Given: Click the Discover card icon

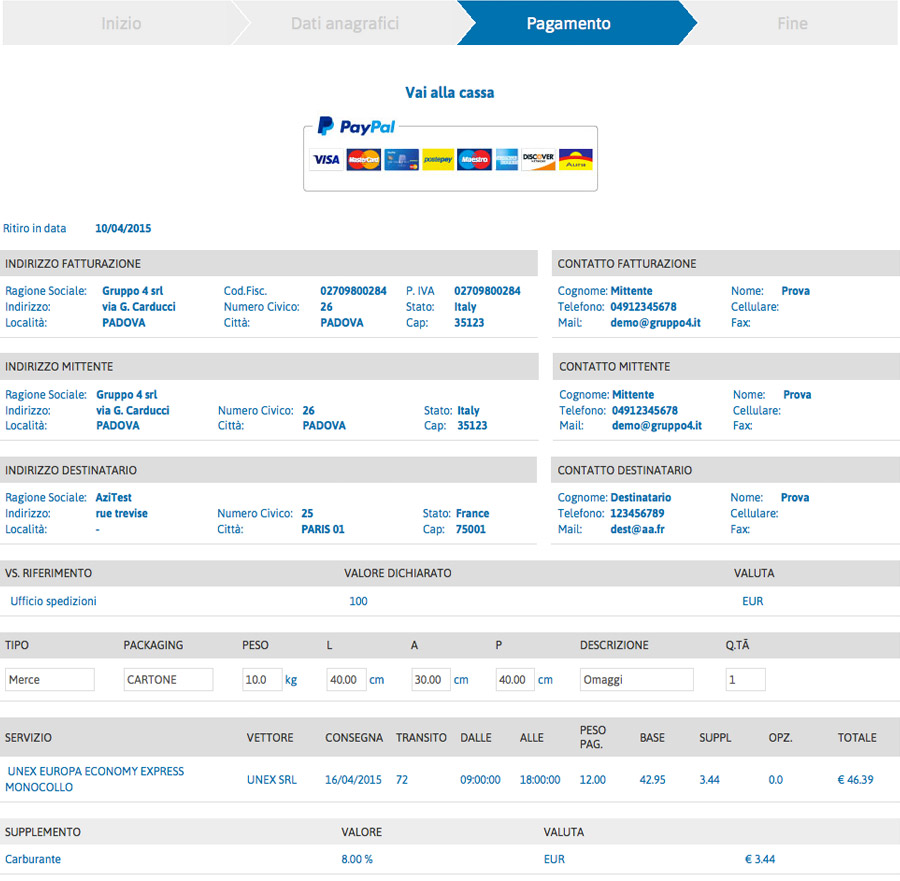Looking at the screenshot, I should [x=538, y=160].
